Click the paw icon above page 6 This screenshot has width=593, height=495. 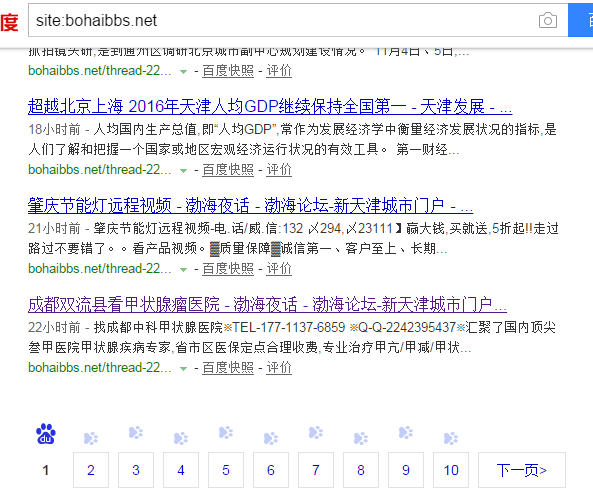[x=271, y=438]
